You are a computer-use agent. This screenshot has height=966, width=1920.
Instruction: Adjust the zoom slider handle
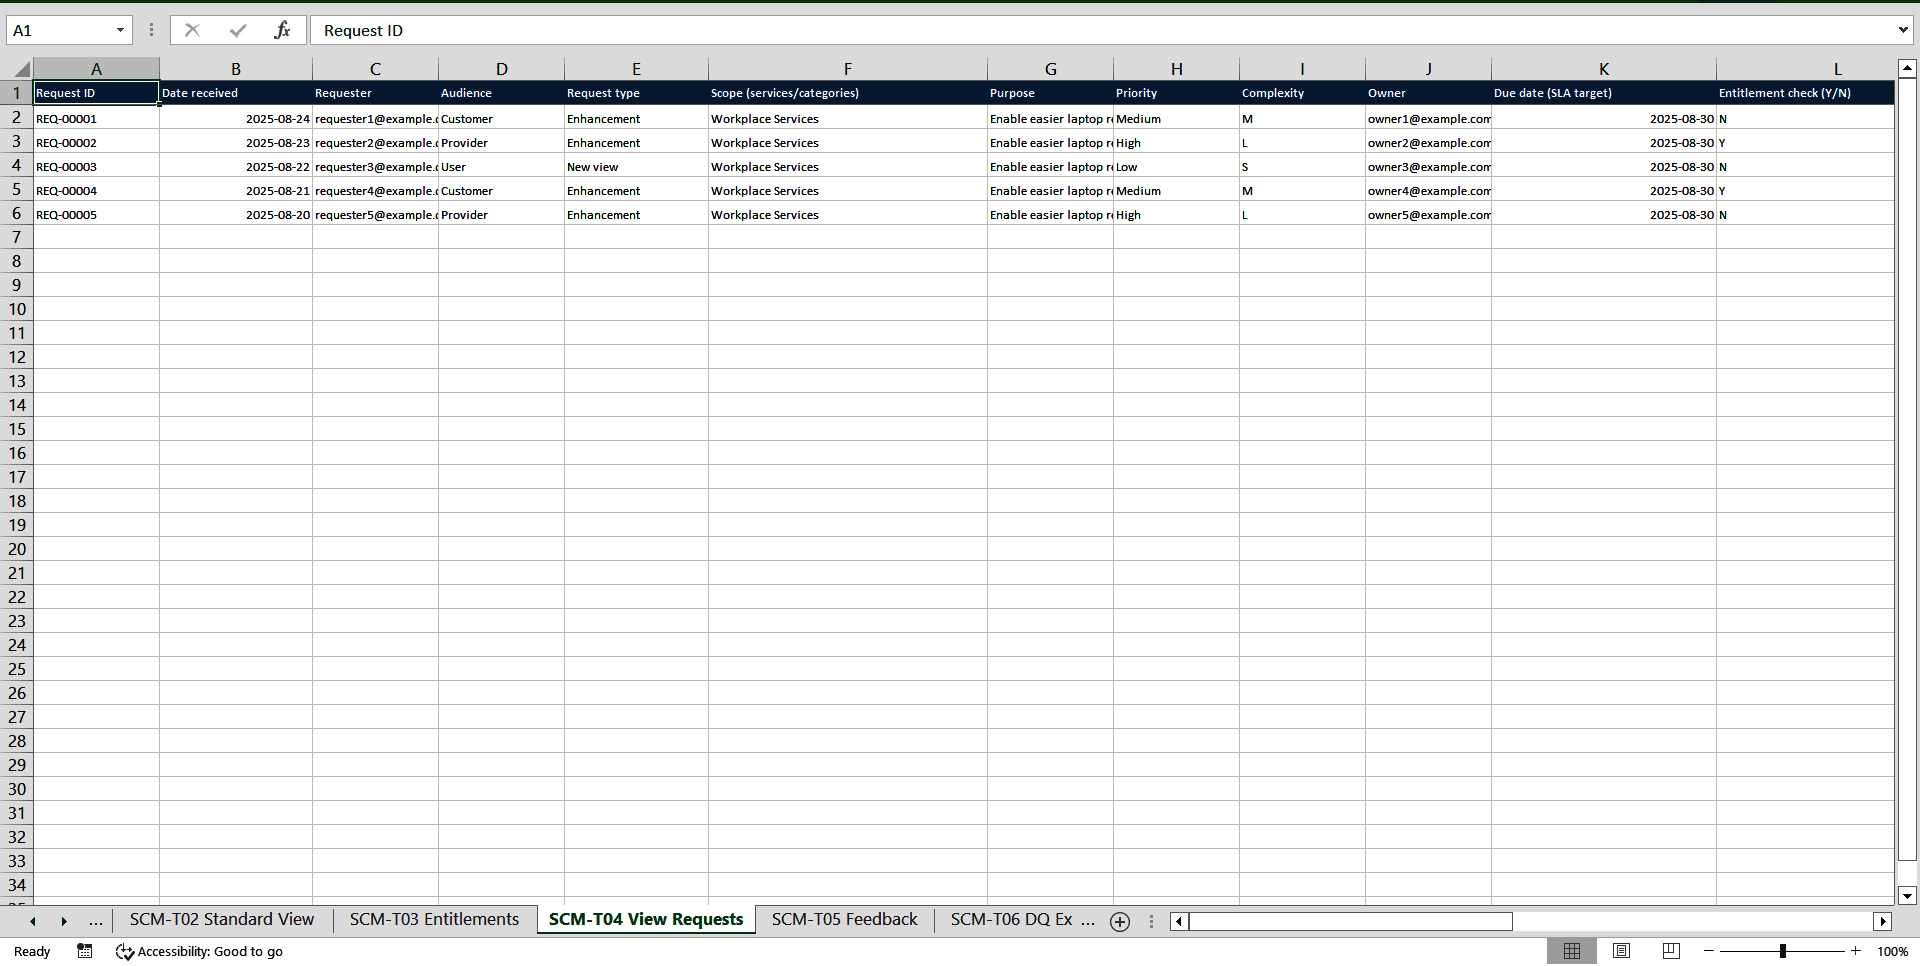1783,951
